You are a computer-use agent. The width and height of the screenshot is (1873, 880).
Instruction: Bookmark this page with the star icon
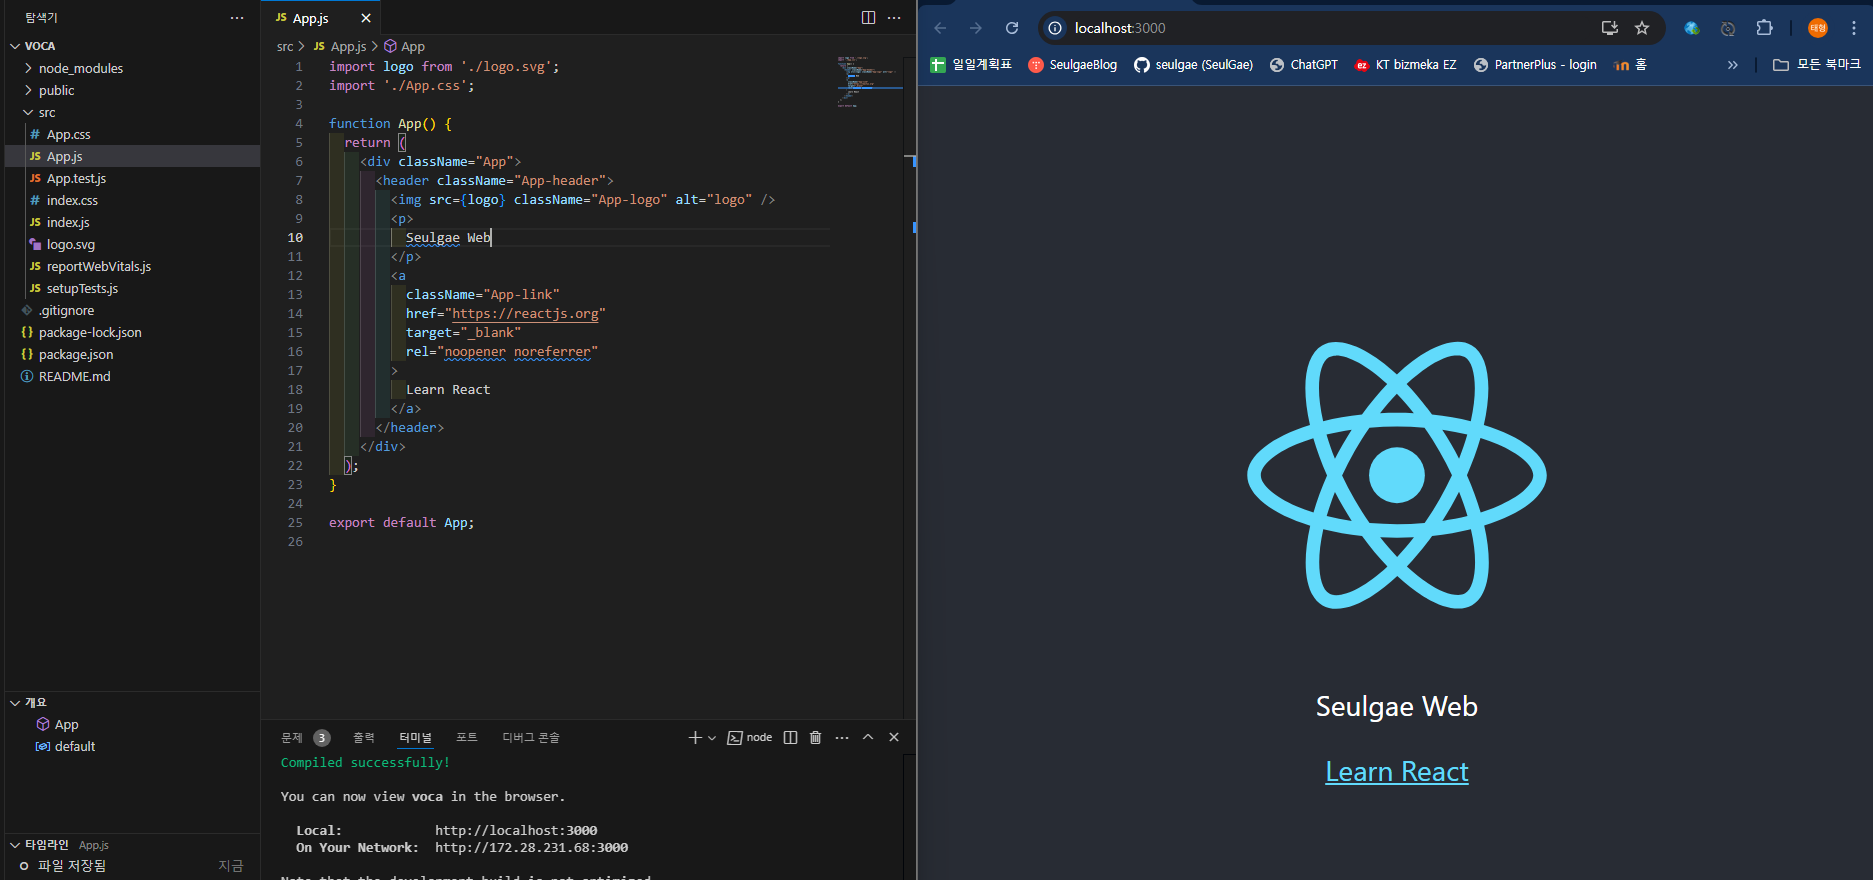[x=1642, y=28]
